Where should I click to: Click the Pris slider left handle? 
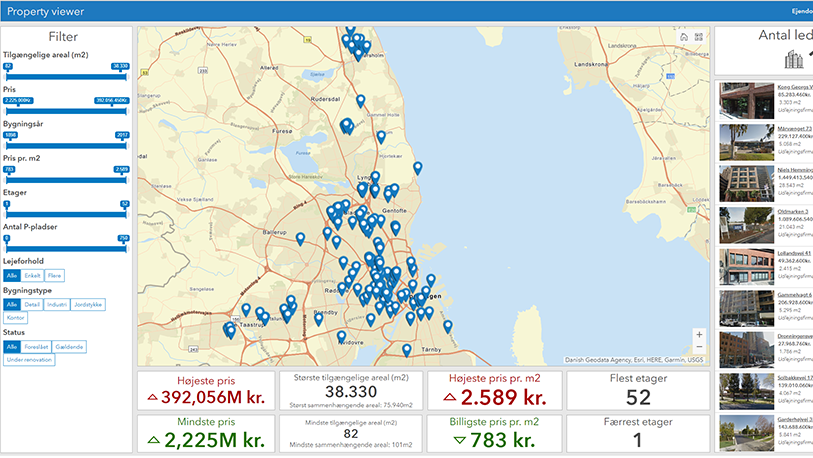pyautogui.click(x=8, y=108)
